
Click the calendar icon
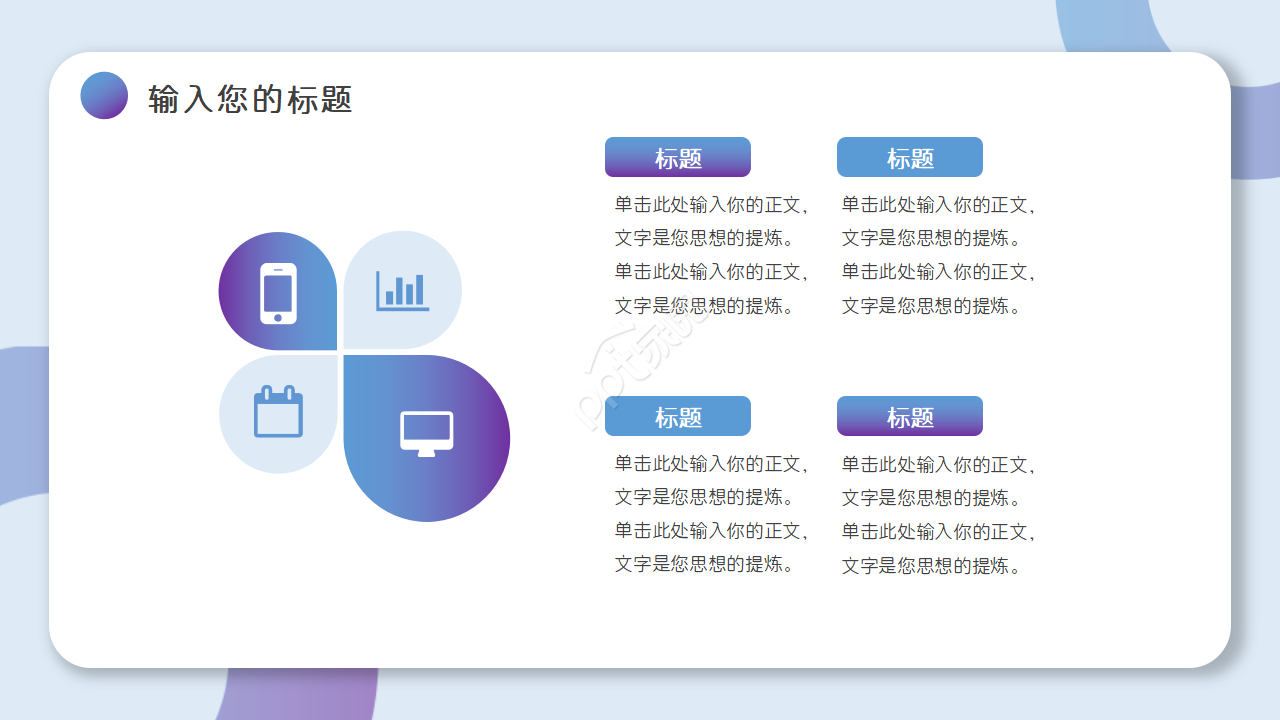277,413
